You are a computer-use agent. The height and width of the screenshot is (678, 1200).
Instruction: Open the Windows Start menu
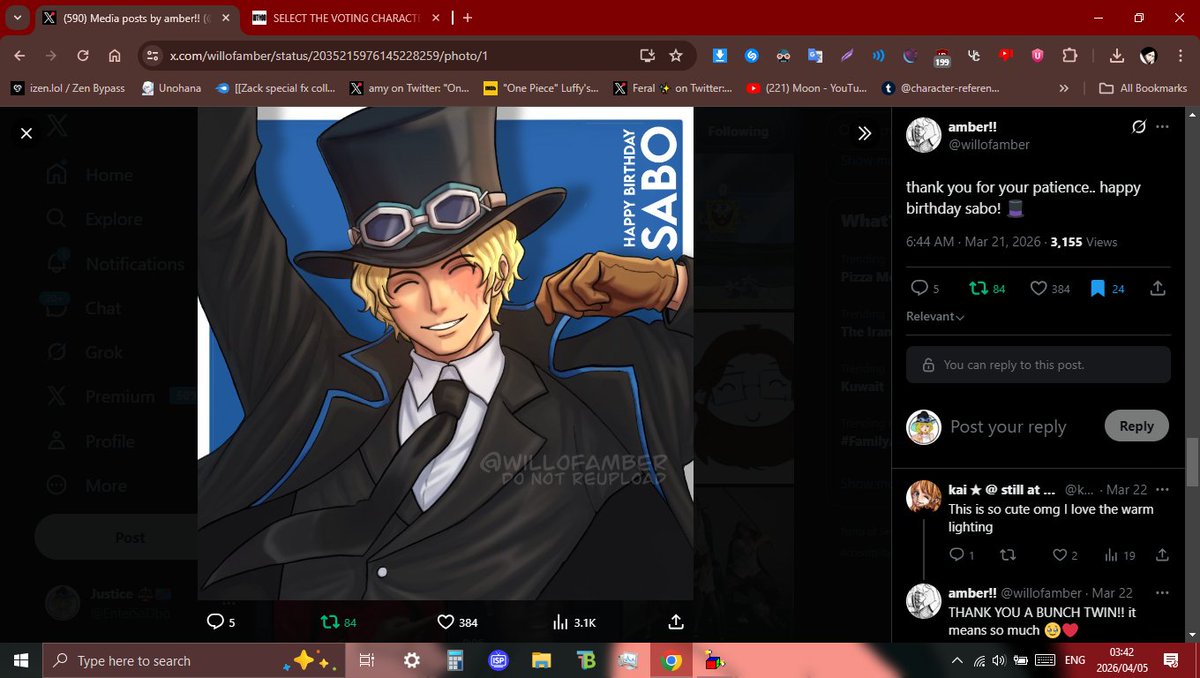click(x=20, y=660)
